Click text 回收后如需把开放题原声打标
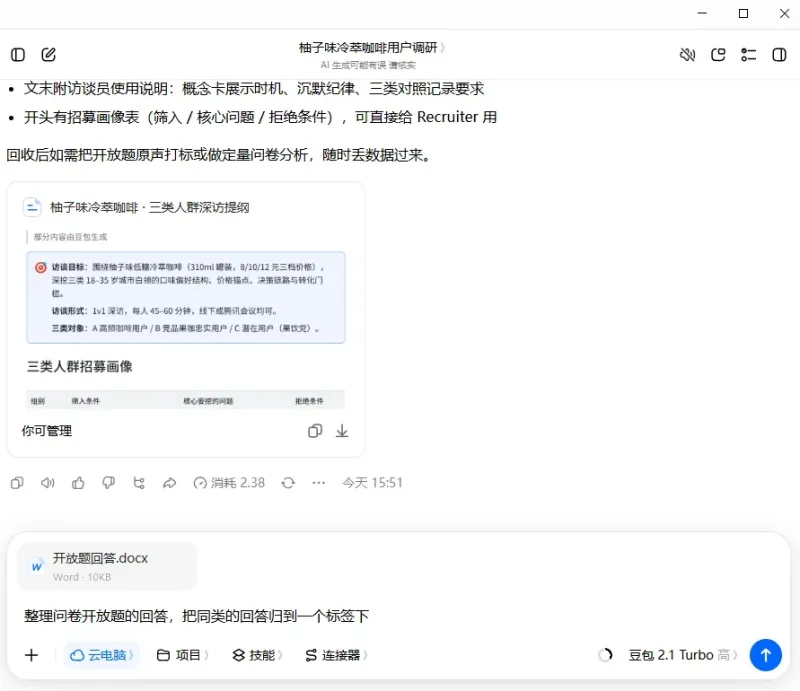The width and height of the screenshot is (800, 691). 219,155
